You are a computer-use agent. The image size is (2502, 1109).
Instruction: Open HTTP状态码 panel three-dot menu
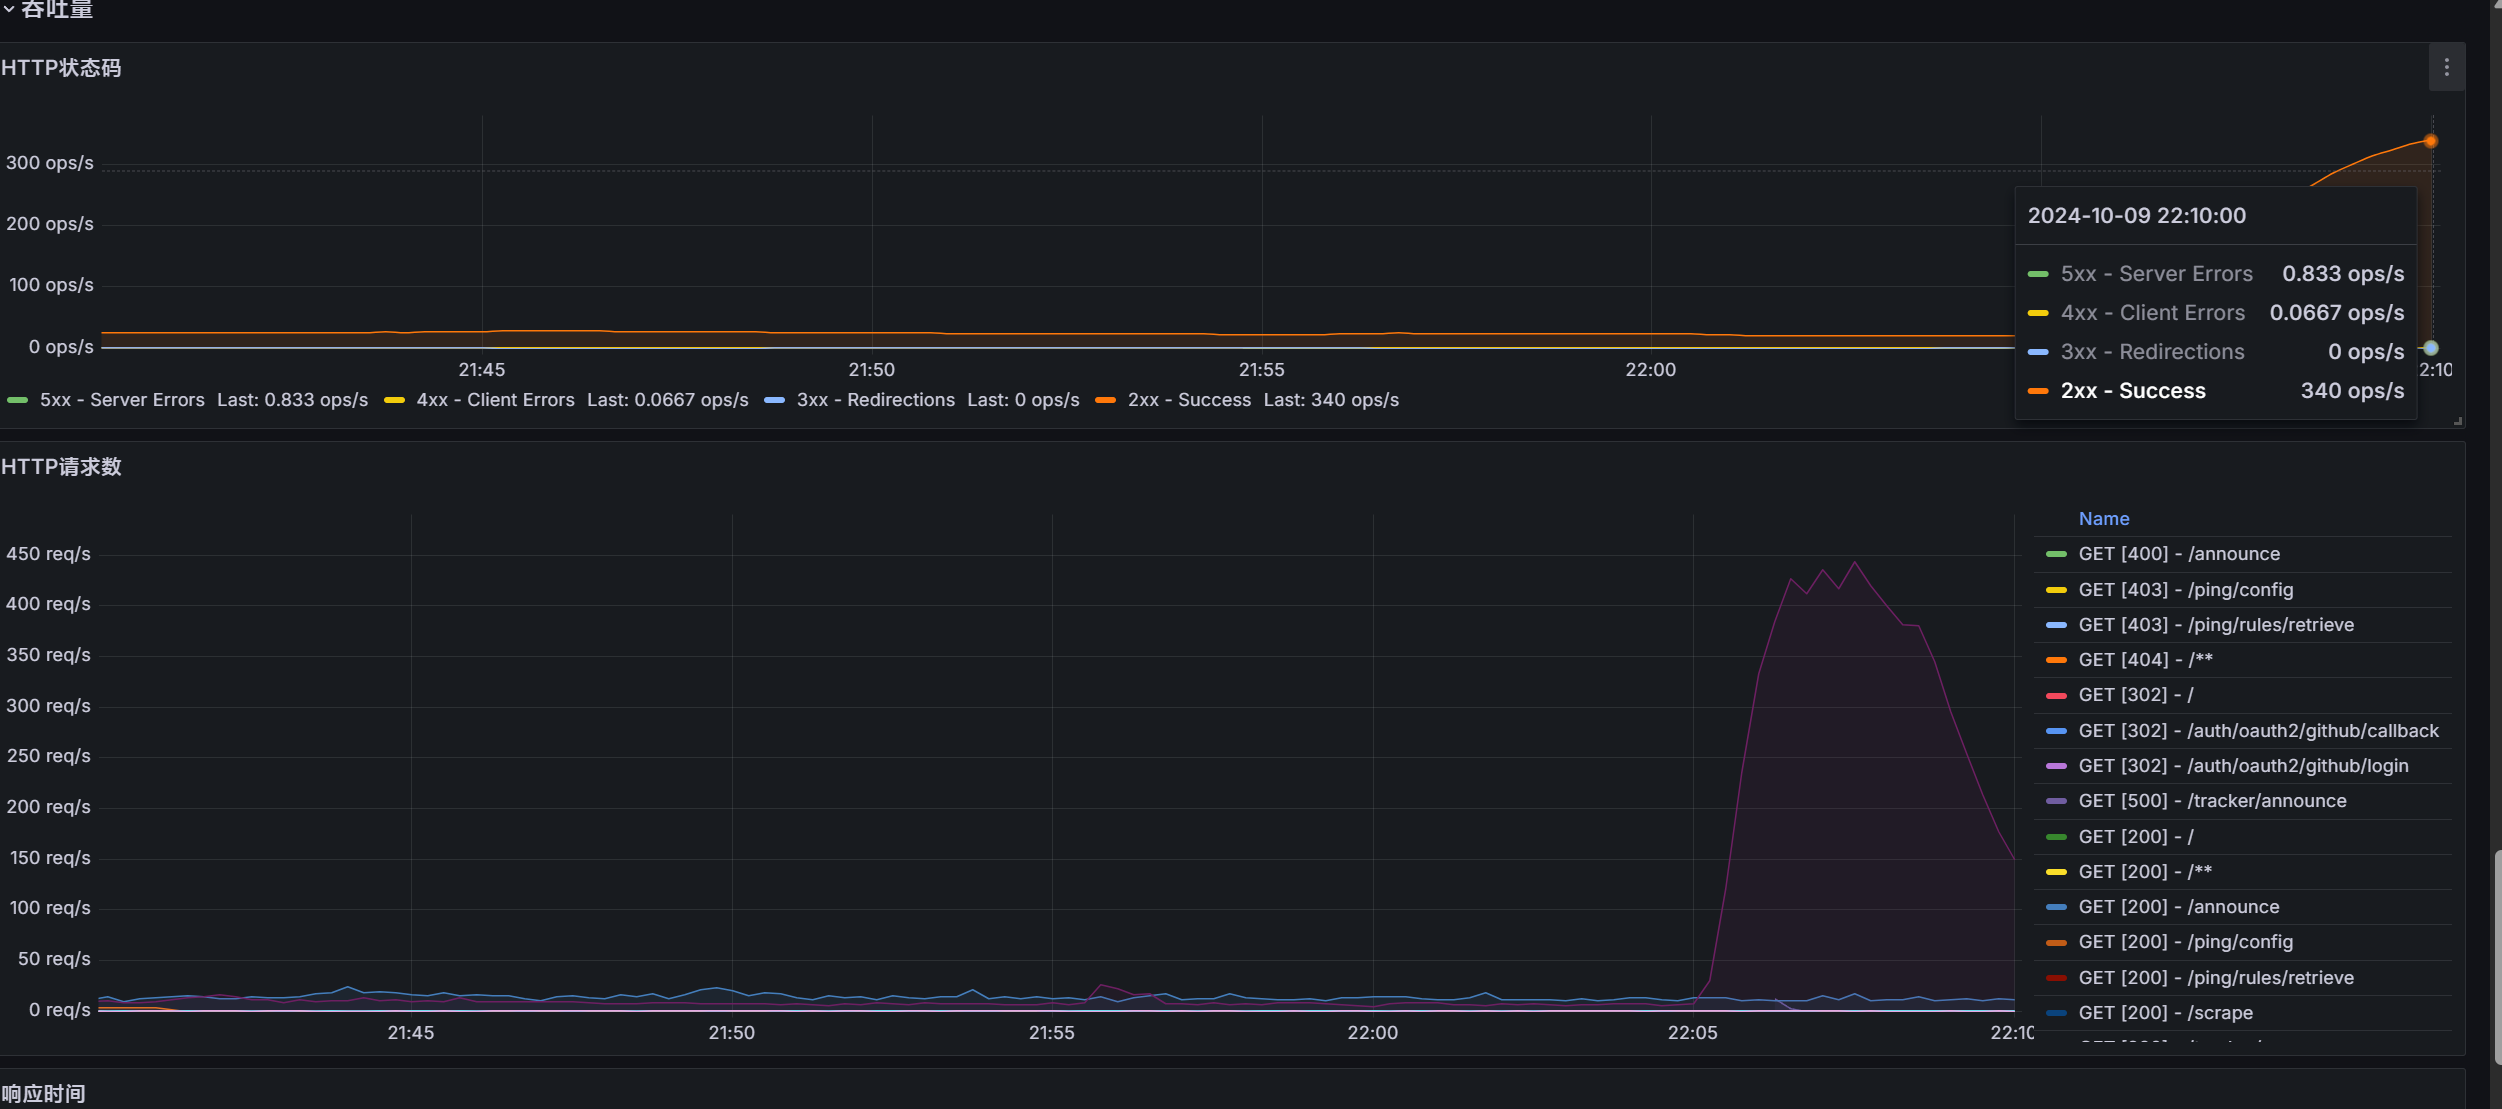click(2446, 67)
